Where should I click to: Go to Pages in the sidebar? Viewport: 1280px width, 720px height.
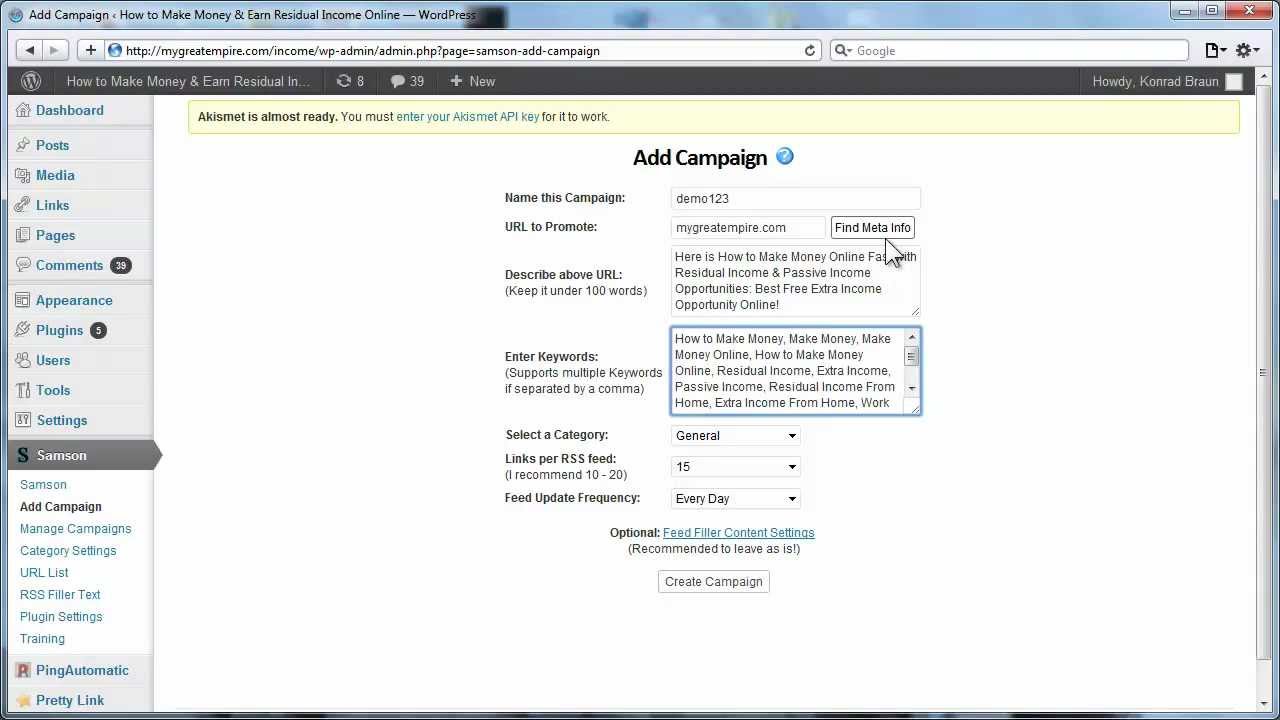pos(55,235)
